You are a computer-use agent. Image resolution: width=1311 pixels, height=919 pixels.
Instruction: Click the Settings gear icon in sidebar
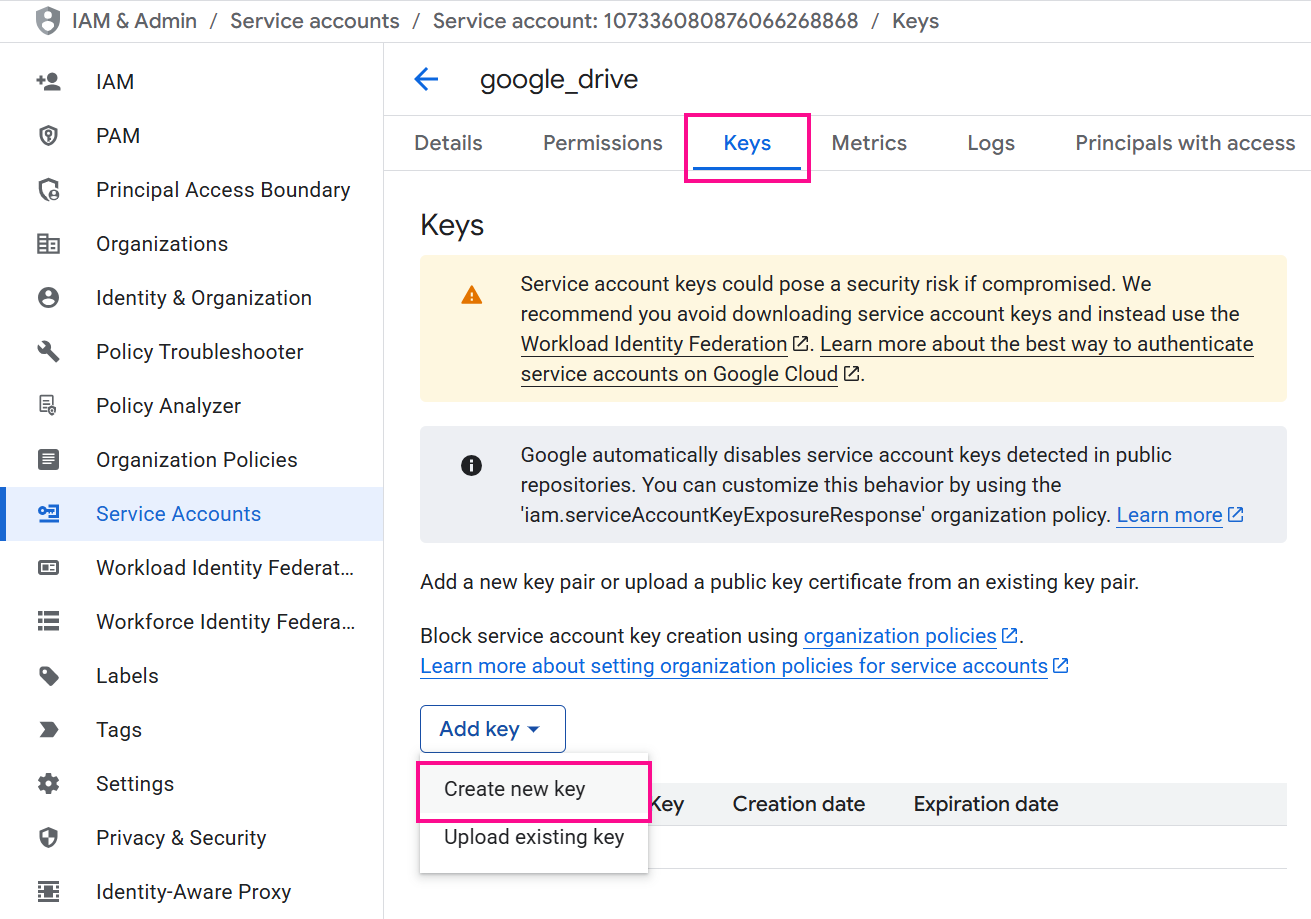point(49,783)
